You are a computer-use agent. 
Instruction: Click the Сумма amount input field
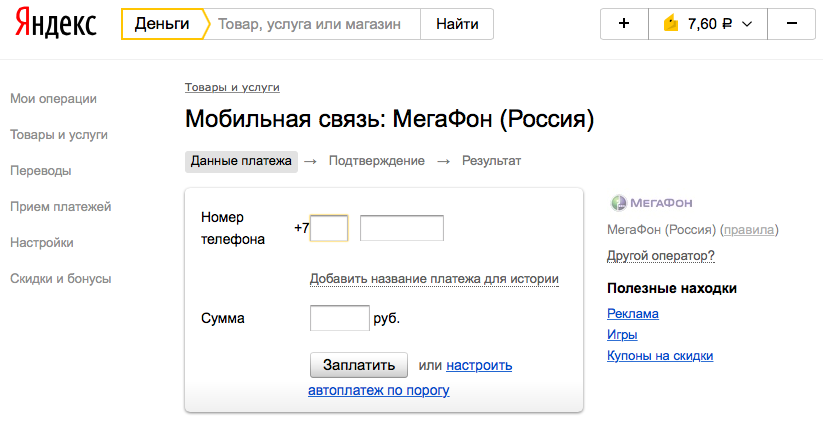(x=340, y=318)
